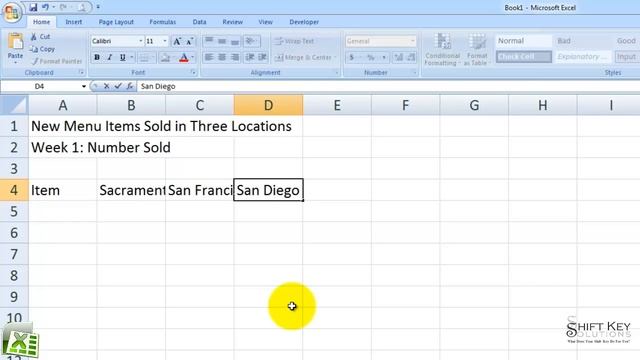Switch to the Review tab
Screen dimensions: 640x360
point(232,22)
